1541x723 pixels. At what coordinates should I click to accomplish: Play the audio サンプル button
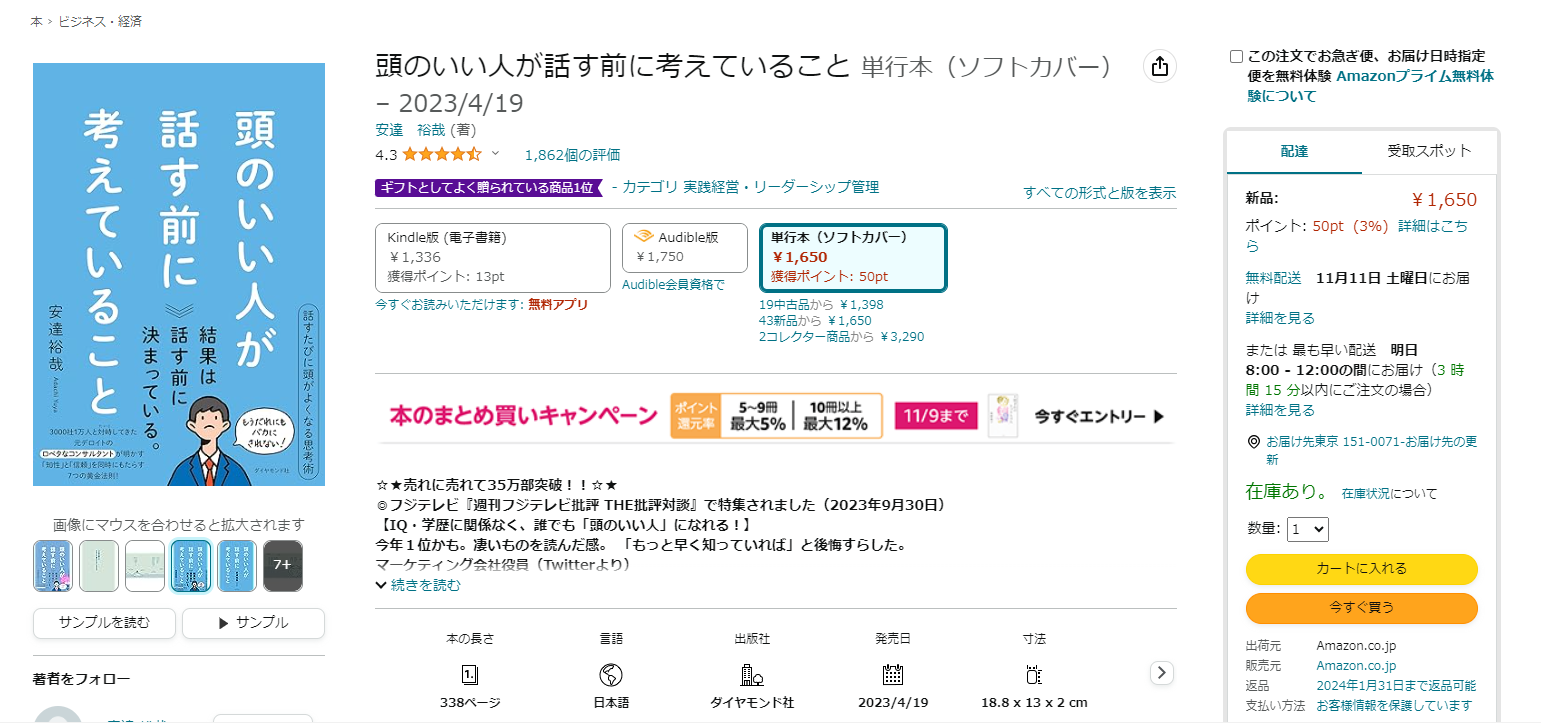pyautogui.click(x=253, y=623)
